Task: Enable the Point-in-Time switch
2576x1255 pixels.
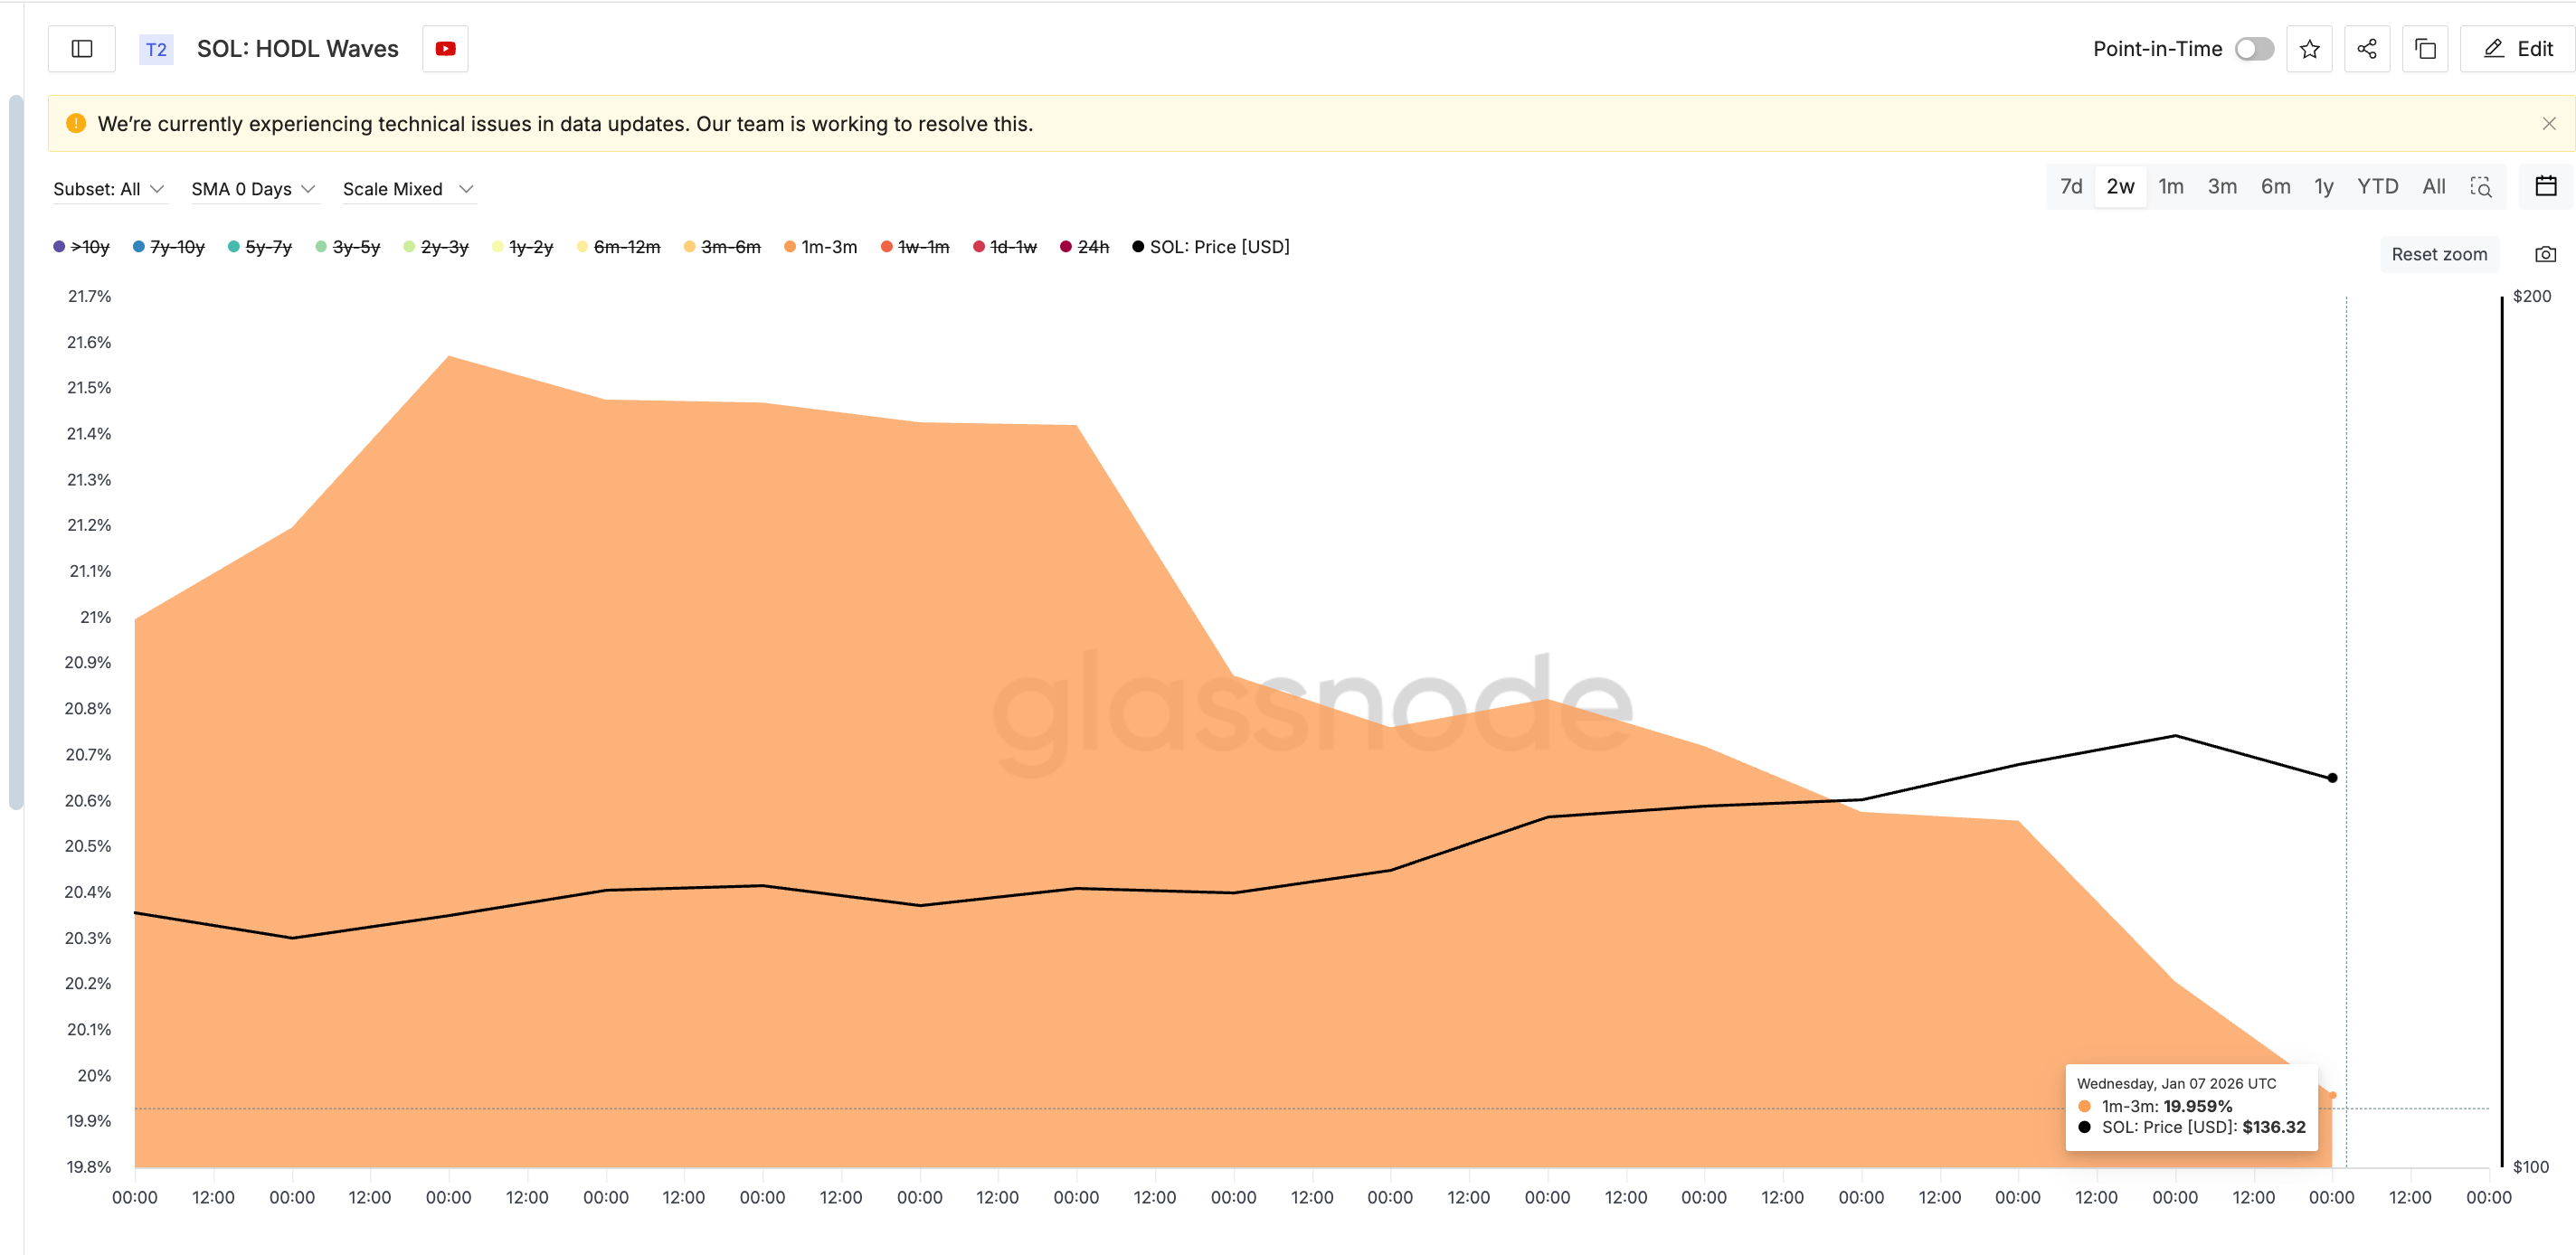Action: click(2254, 49)
